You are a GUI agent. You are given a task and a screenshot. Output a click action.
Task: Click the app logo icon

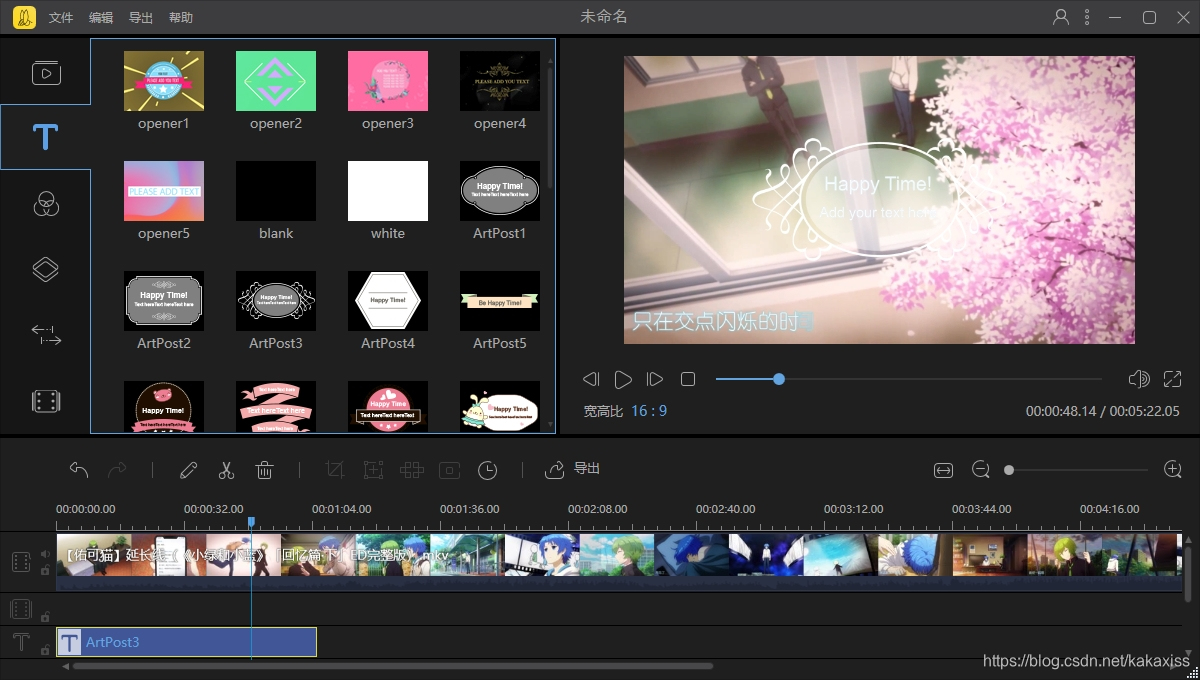point(25,17)
